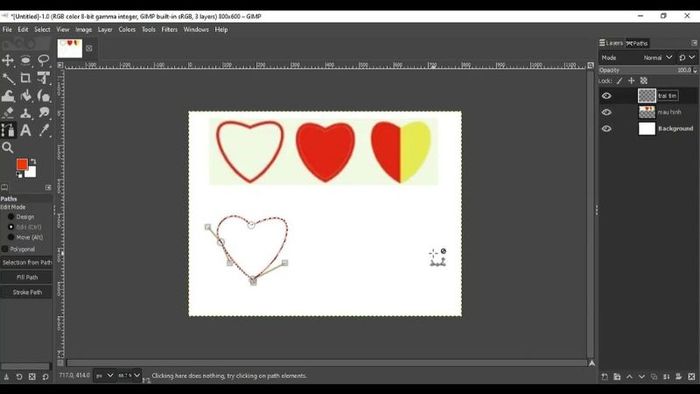Close the image tab with X icon
This screenshot has width=700, height=394.
[x=89, y=48]
